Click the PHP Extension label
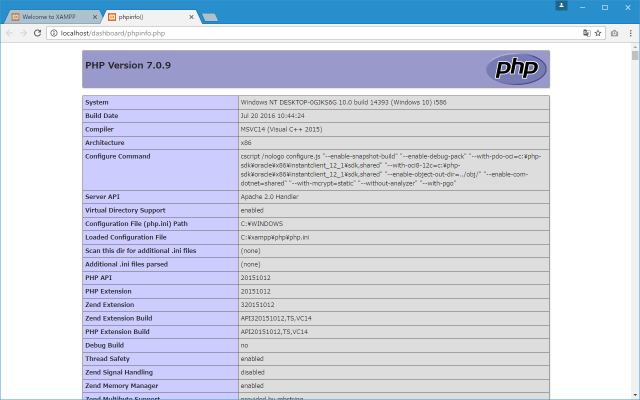This screenshot has width=640, height=400. point(108,291)
